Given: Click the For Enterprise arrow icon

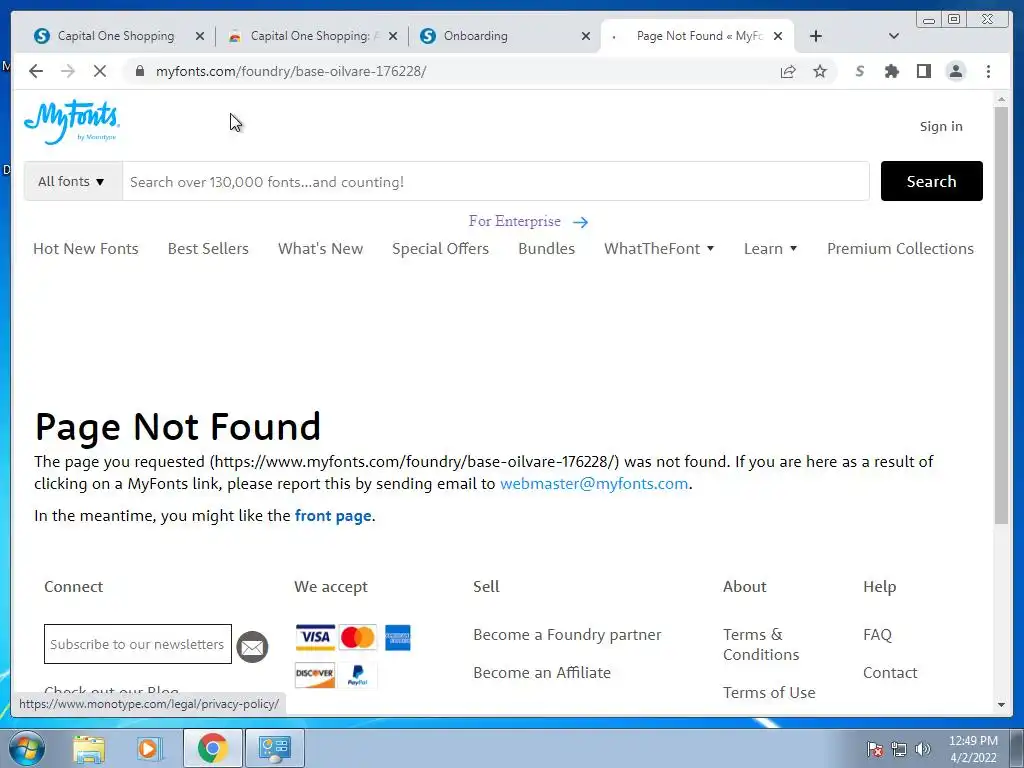Looking at the screenshot, I should point(580,222).
